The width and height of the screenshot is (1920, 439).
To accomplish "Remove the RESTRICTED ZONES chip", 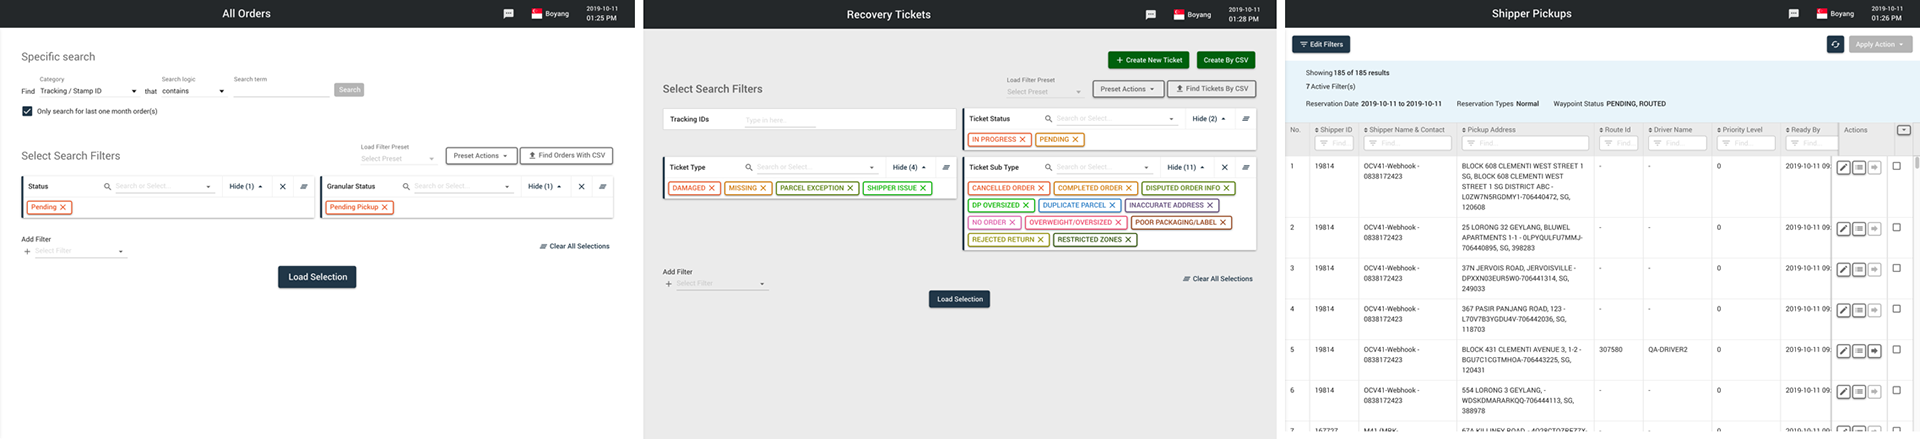I will [1128, 240].
